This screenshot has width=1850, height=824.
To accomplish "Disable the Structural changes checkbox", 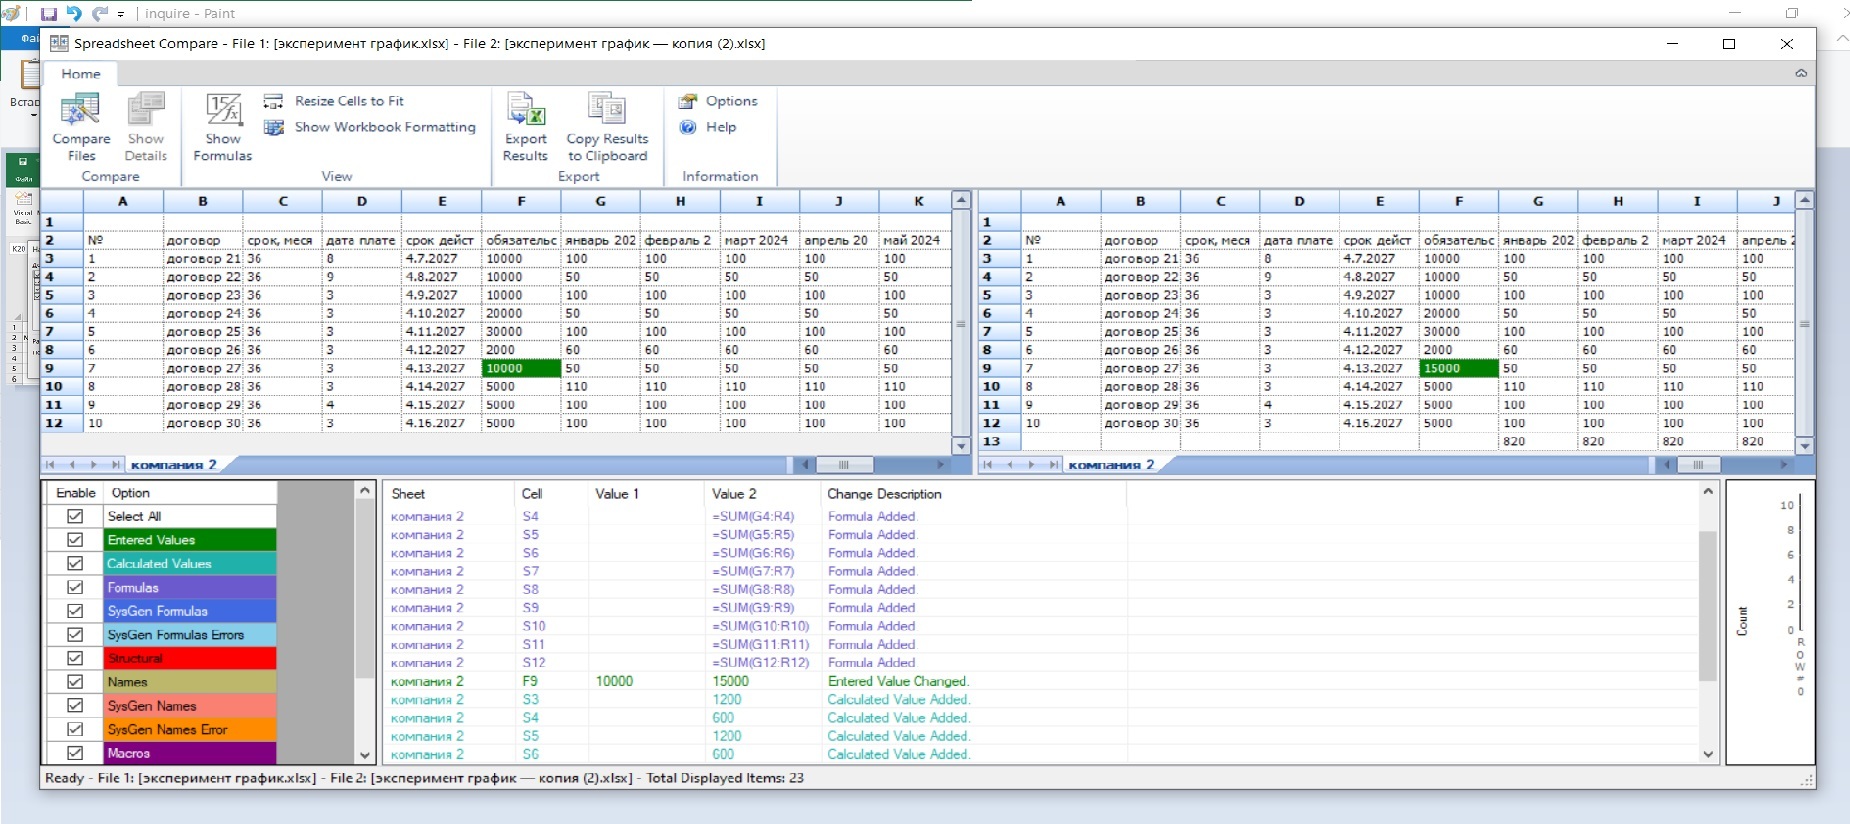I will tap(75, 658).
